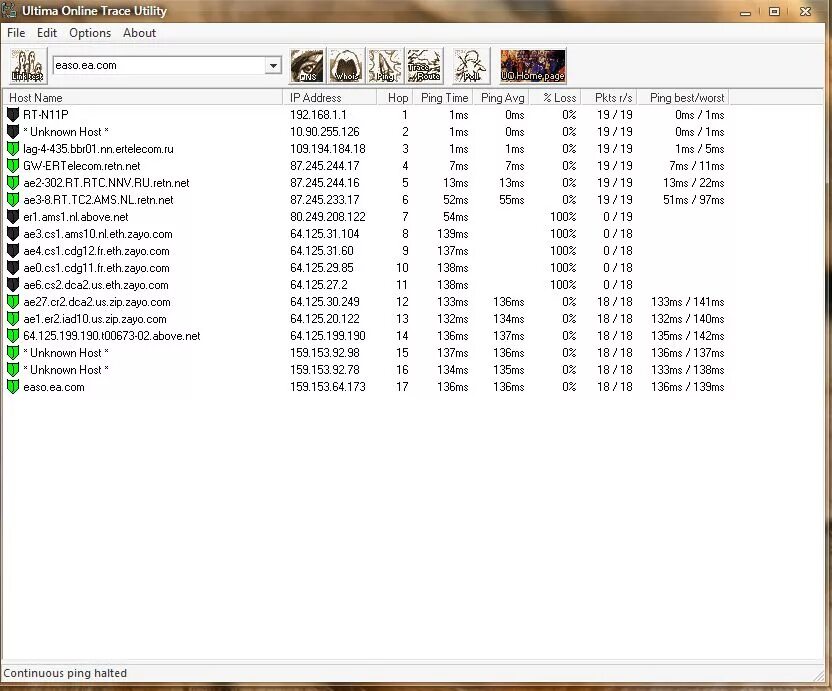Select the IP cell 87.245.244.17
The height and width of the screenshot is (691, 832).
(325, 166)
